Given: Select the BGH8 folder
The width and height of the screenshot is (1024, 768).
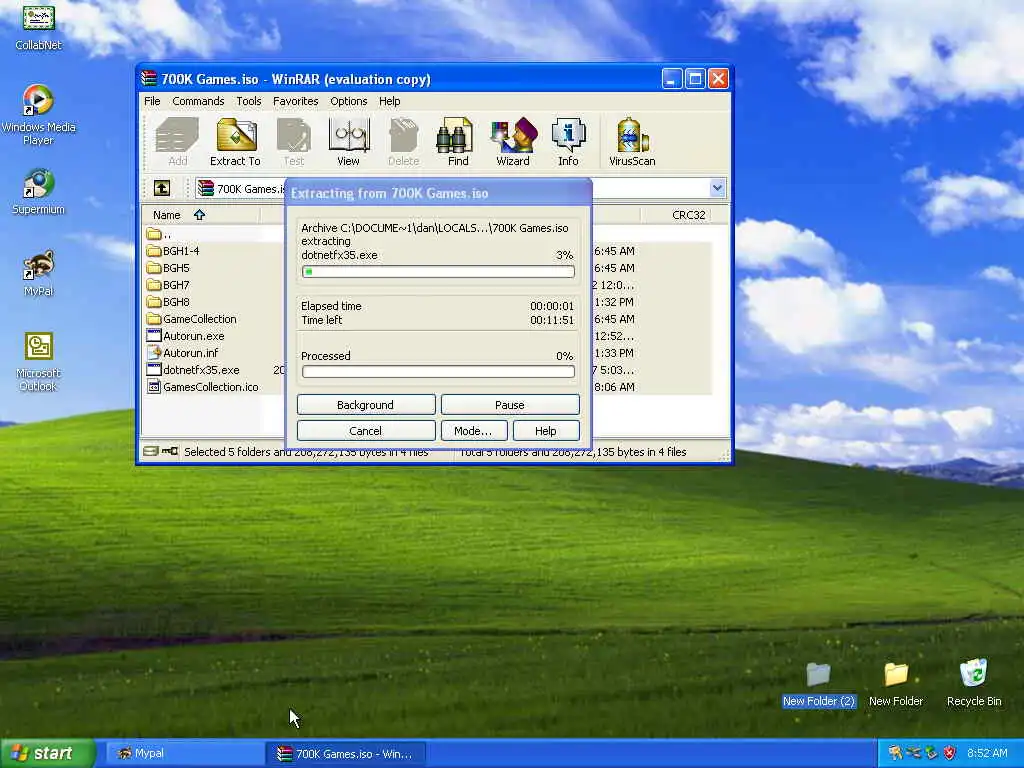Looking at the screenshot, I should pyautogui.click(x=168, y=302).
